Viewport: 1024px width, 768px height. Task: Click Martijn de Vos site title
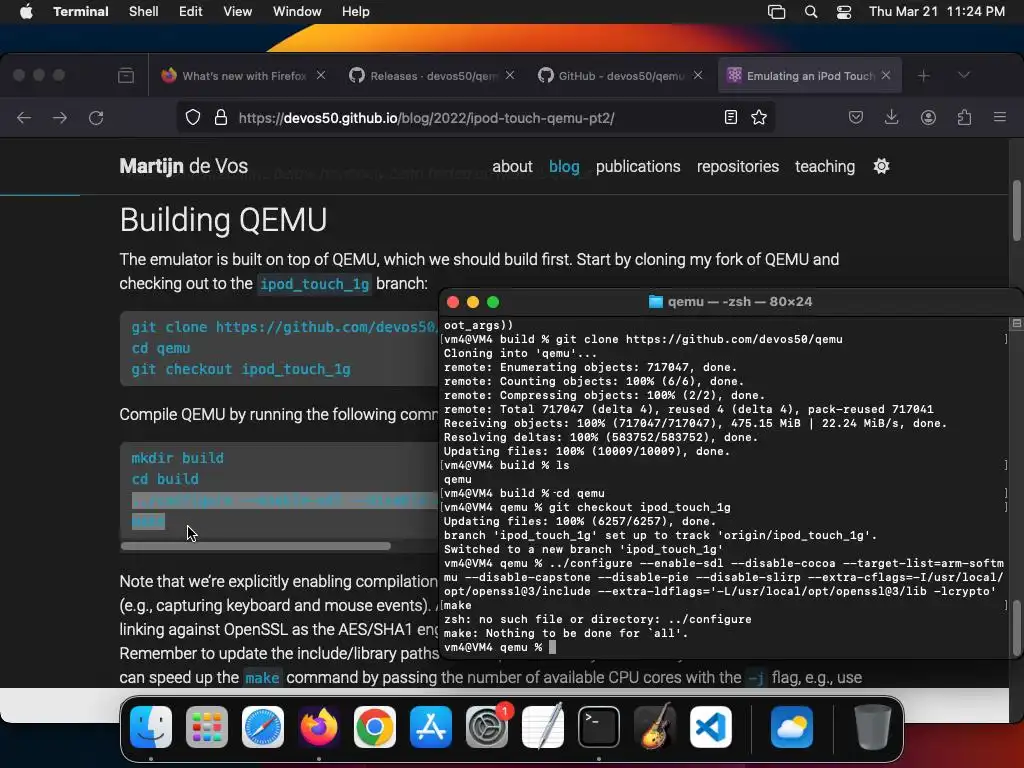pos(184,166)
